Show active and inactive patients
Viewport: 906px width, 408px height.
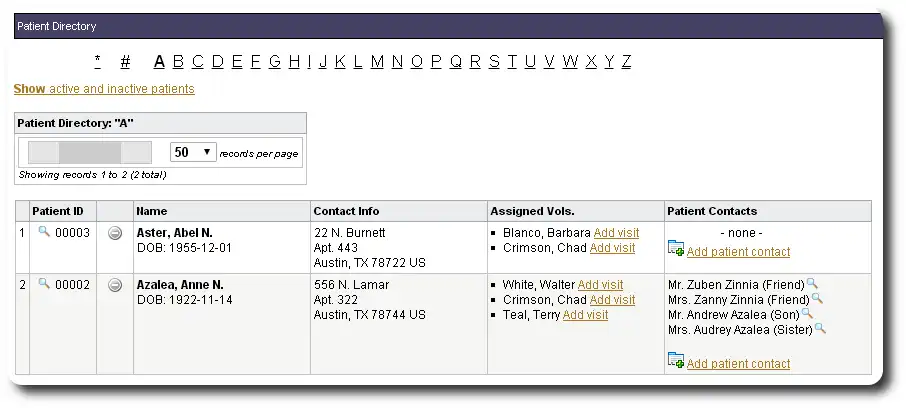click(104, 89)
